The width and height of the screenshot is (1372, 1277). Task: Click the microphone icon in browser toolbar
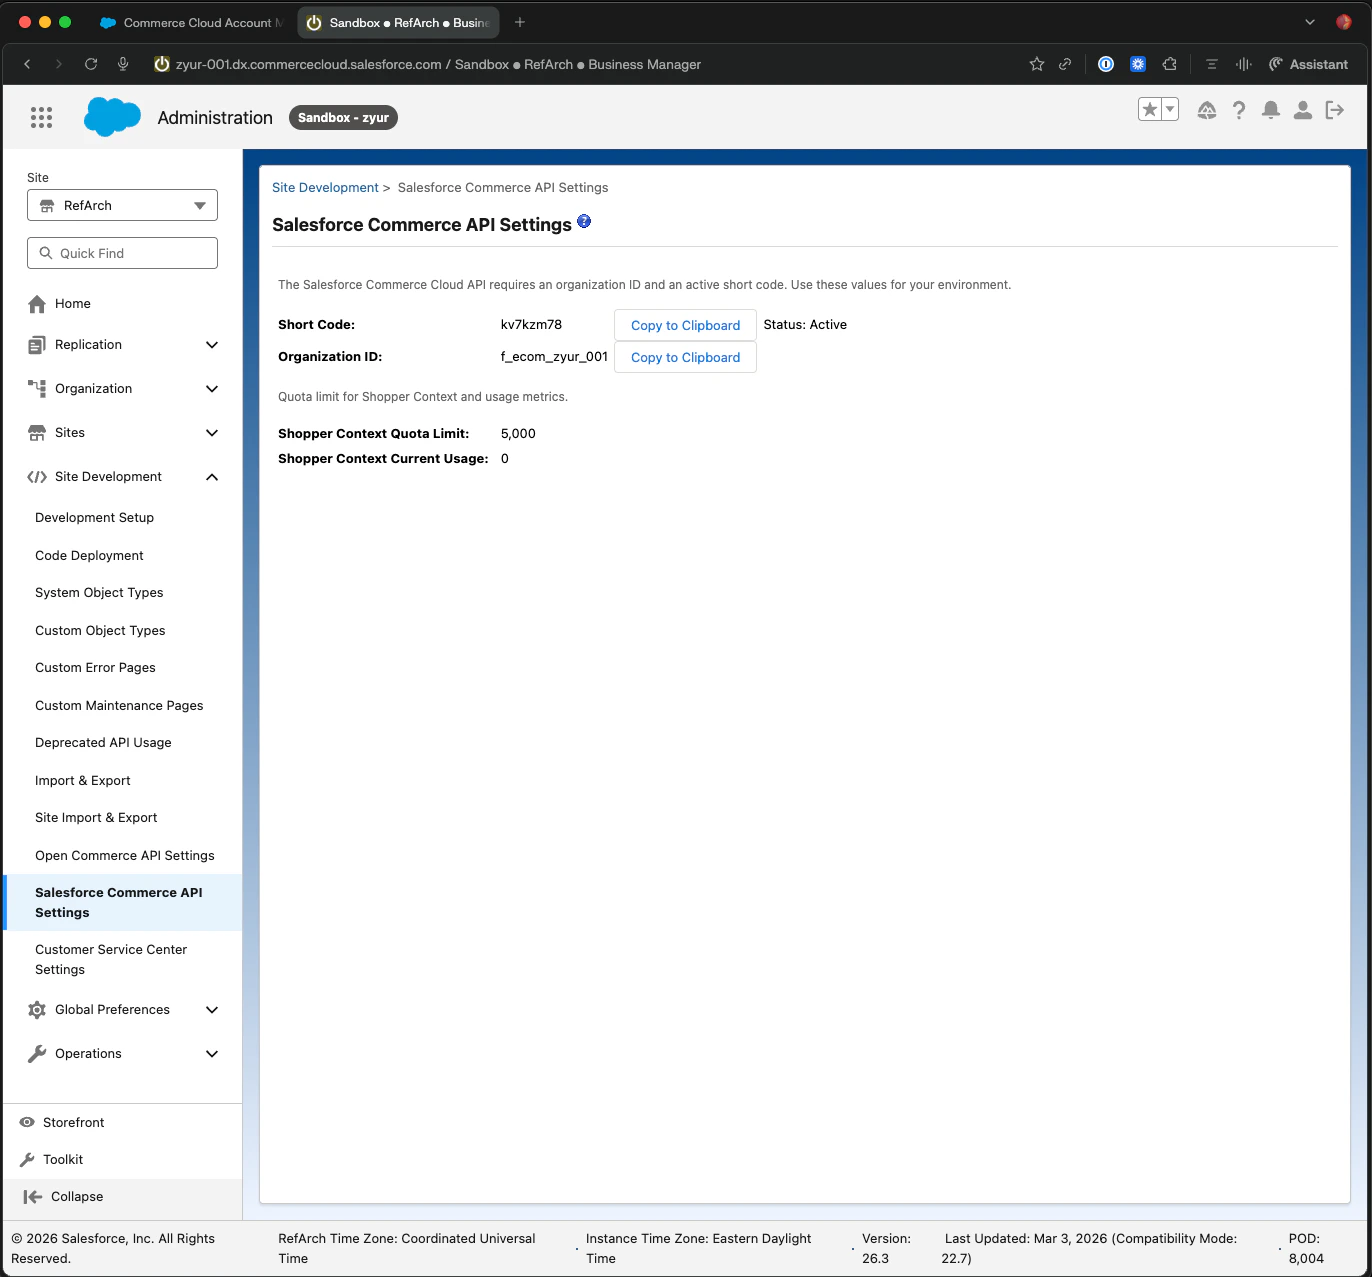123,64
